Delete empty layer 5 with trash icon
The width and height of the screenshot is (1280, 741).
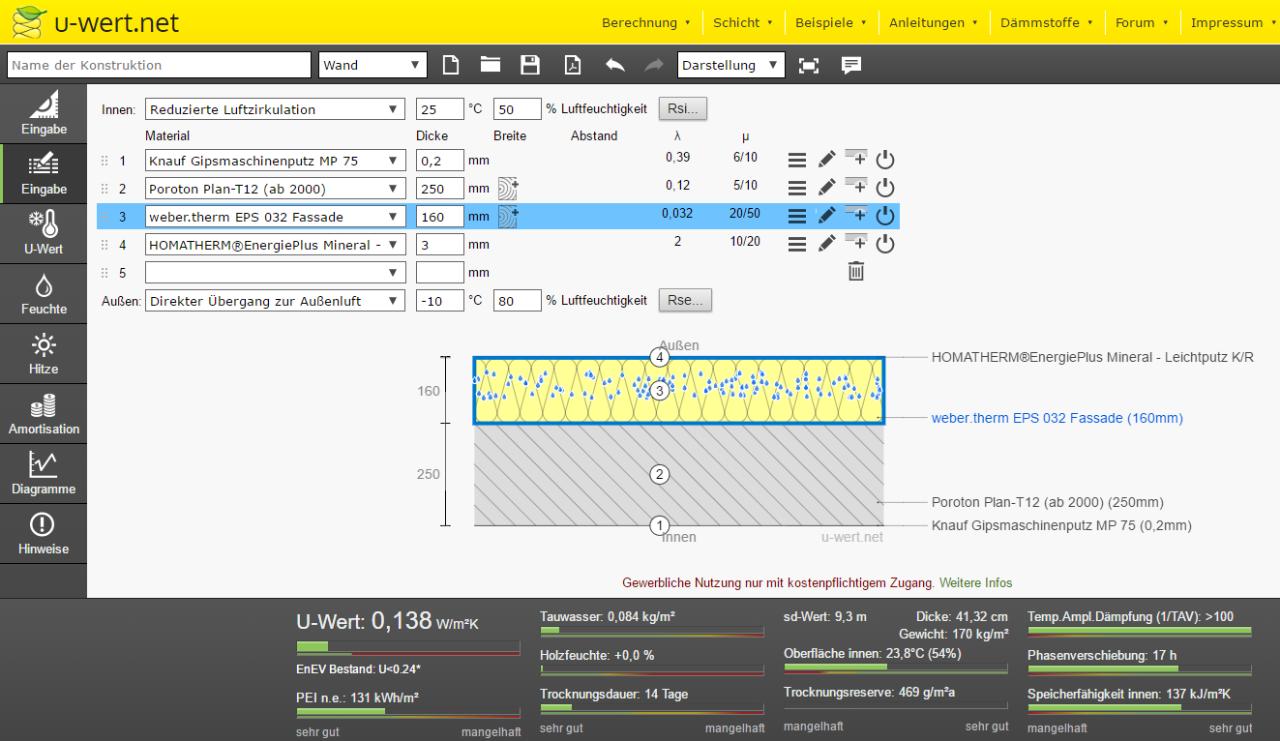[x=856, y=271]
